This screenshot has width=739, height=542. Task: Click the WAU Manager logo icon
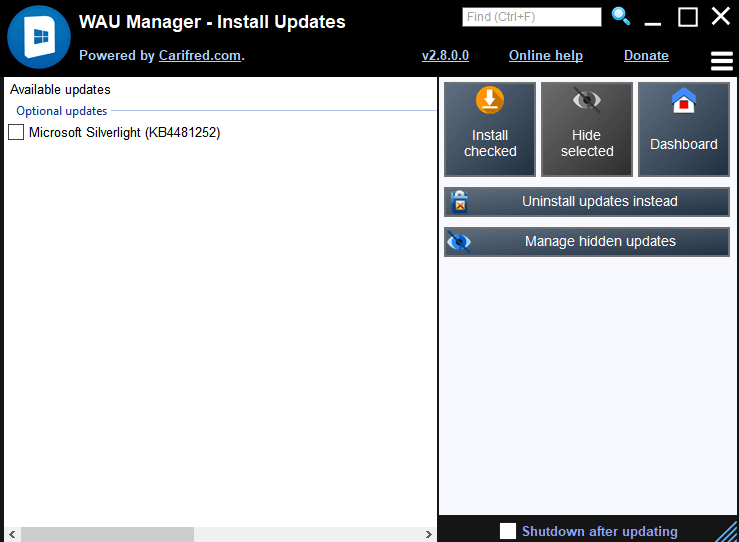(38, 37)
